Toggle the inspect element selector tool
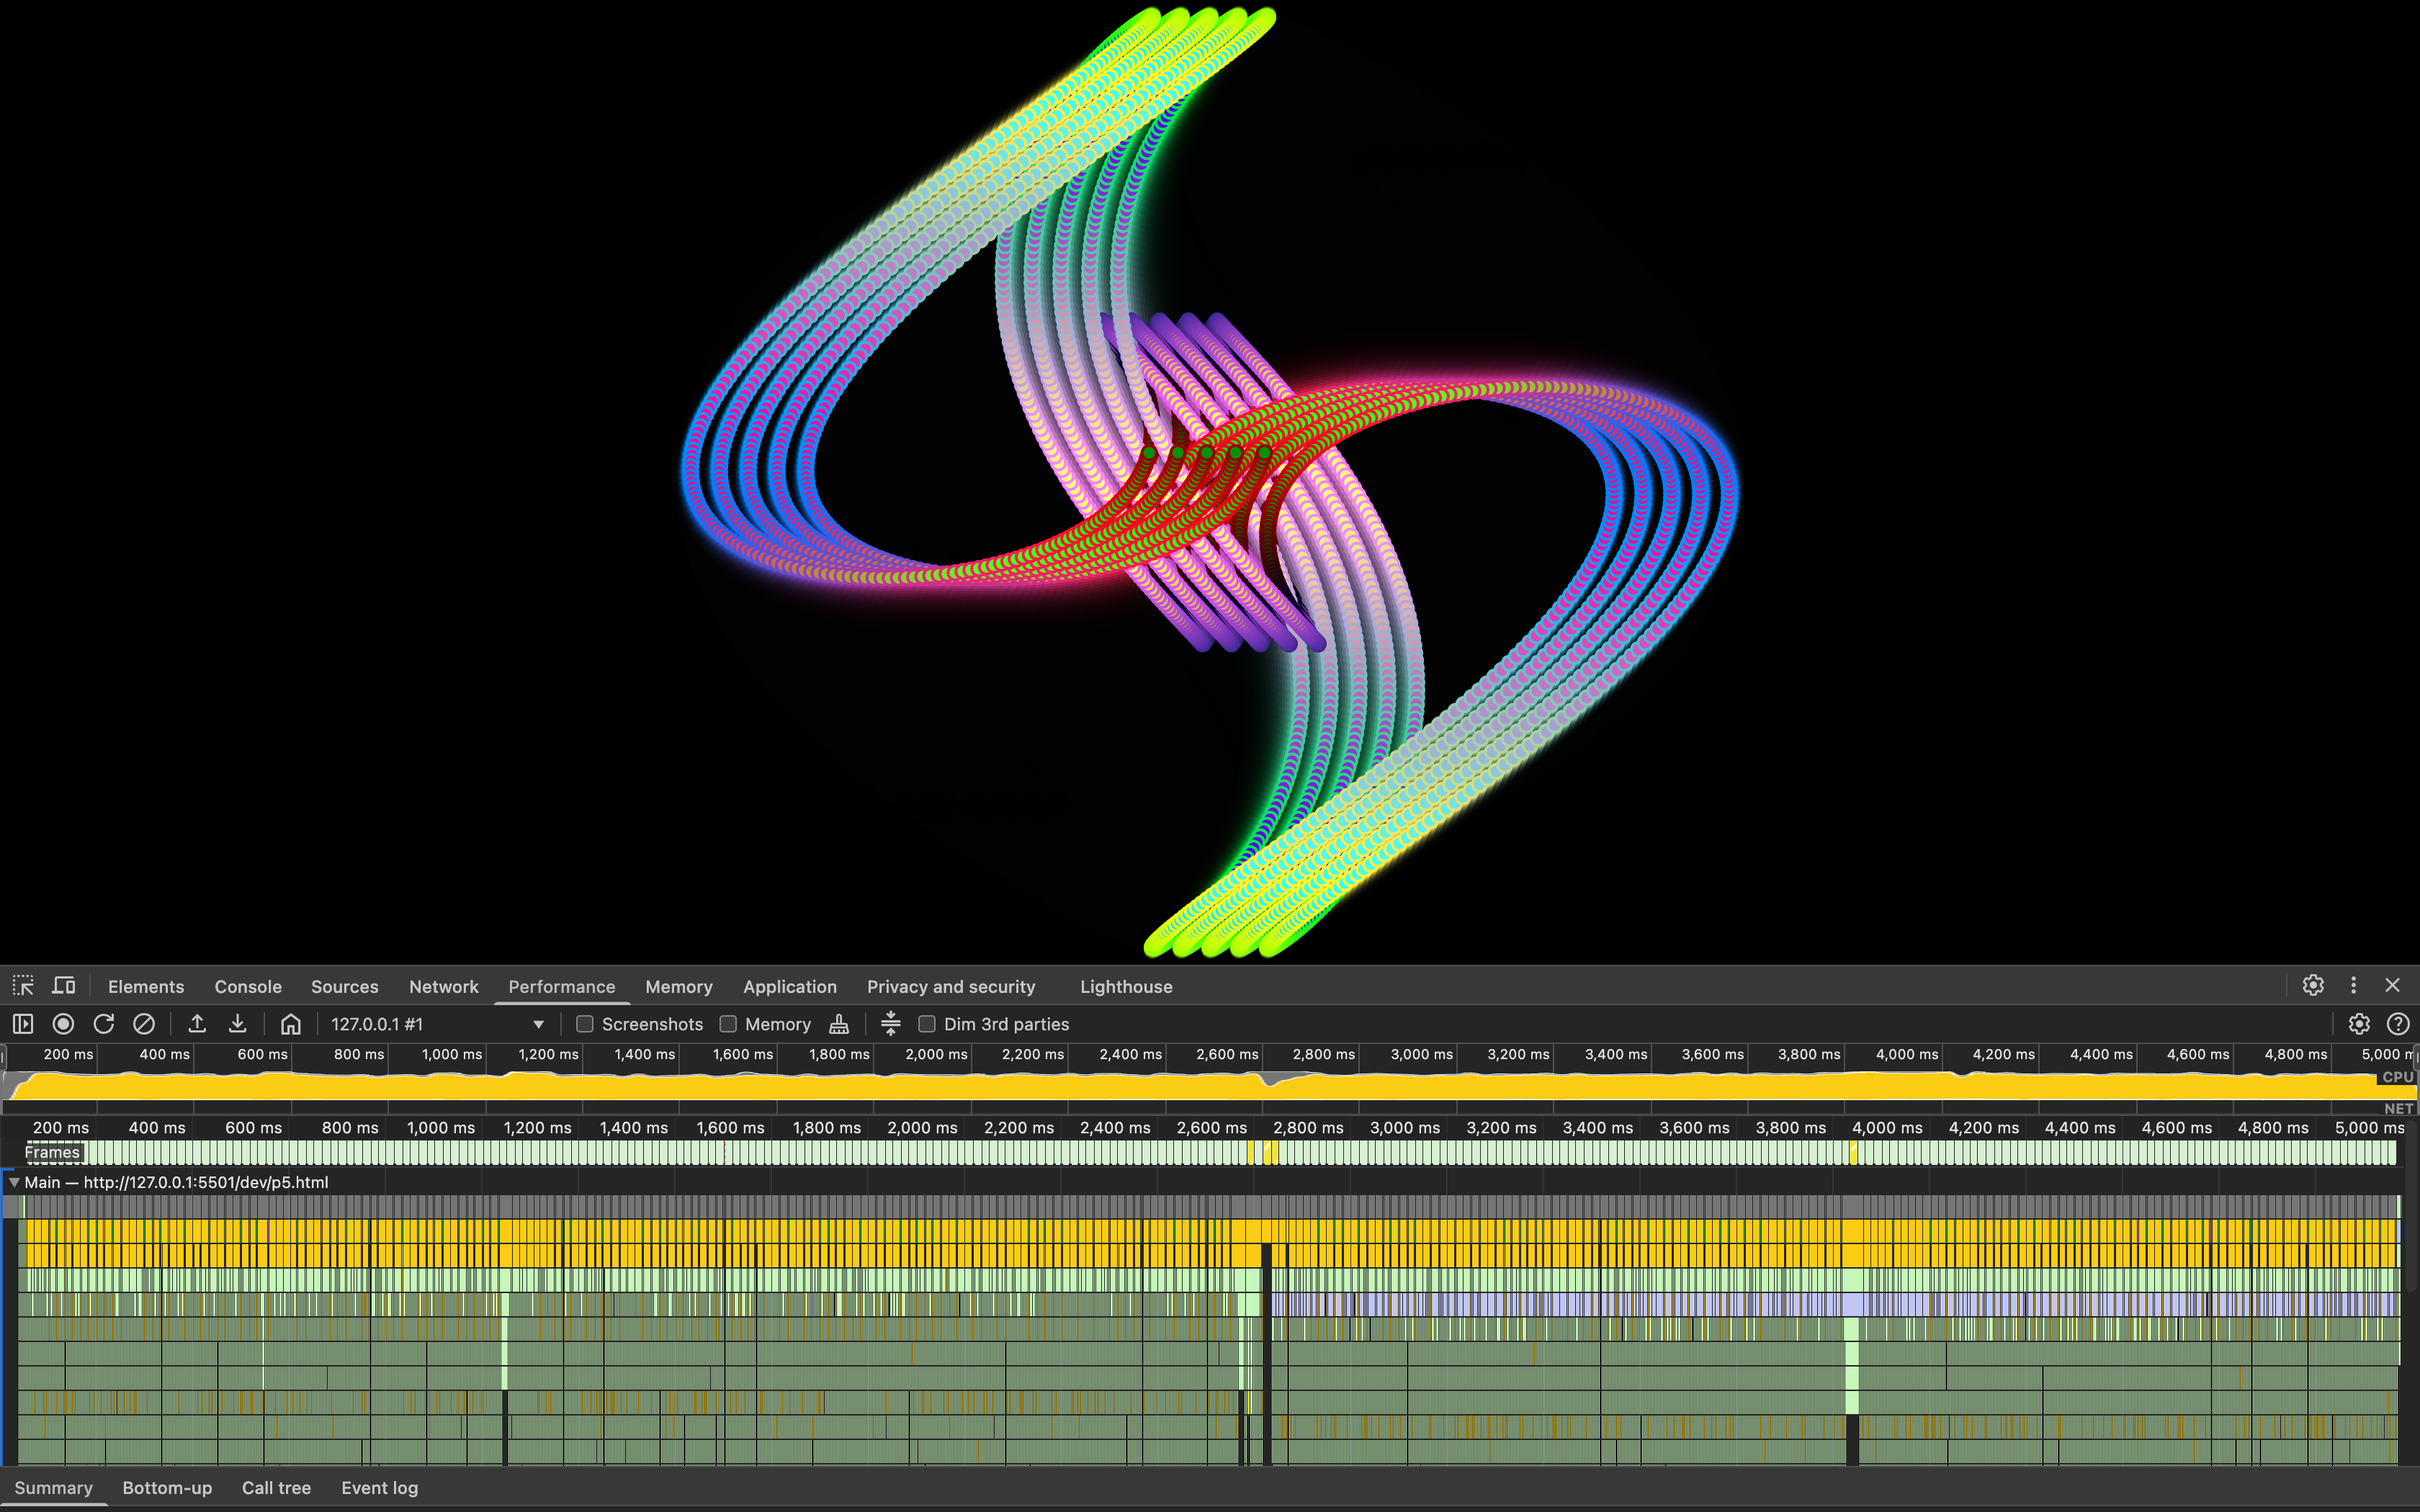Viewport: 2420px width, 1512px height. pyautogui.click(x=23, y=986)
